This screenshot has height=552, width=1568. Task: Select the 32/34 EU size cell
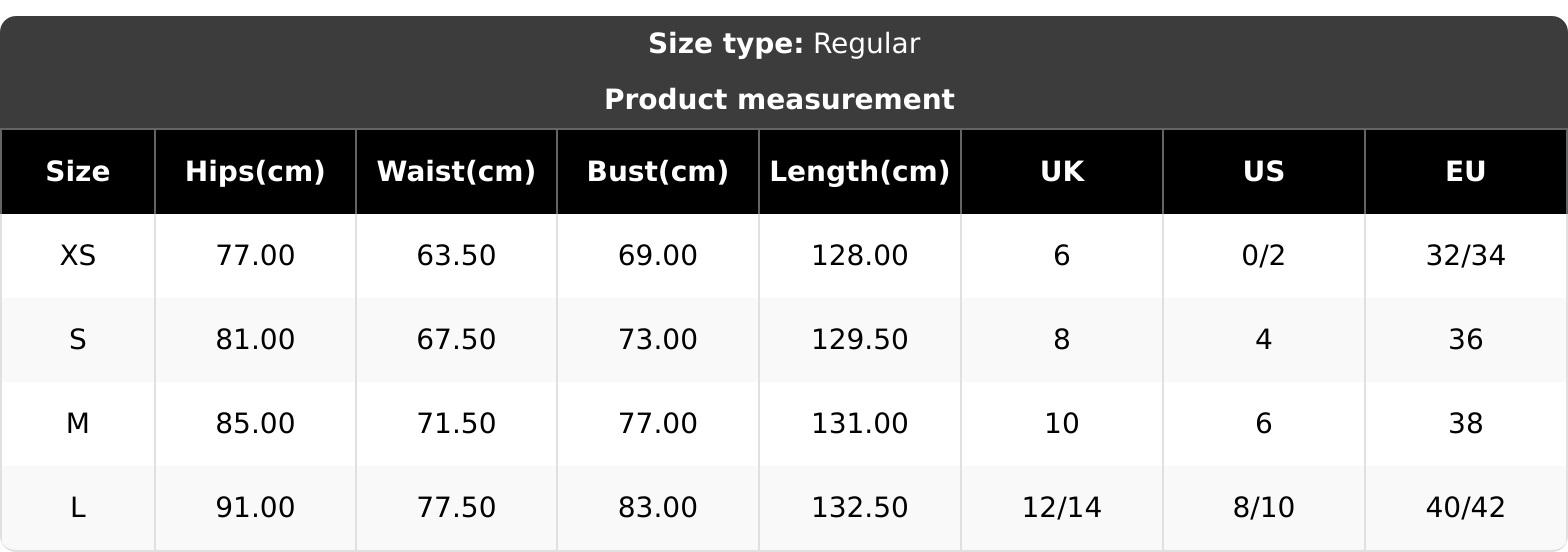(x=1465, y=256)
